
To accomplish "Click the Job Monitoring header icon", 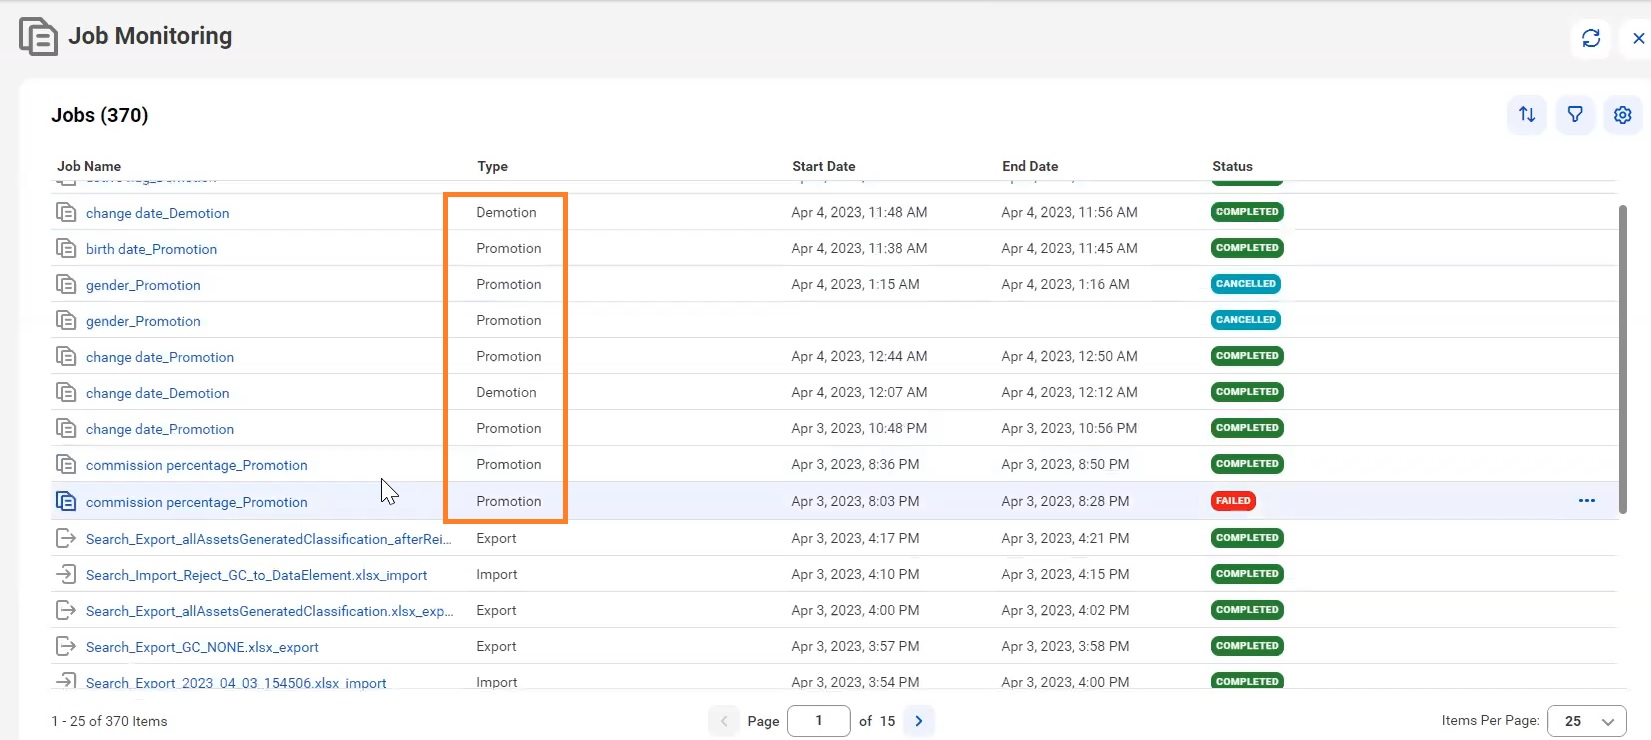I will click(38, 37).
